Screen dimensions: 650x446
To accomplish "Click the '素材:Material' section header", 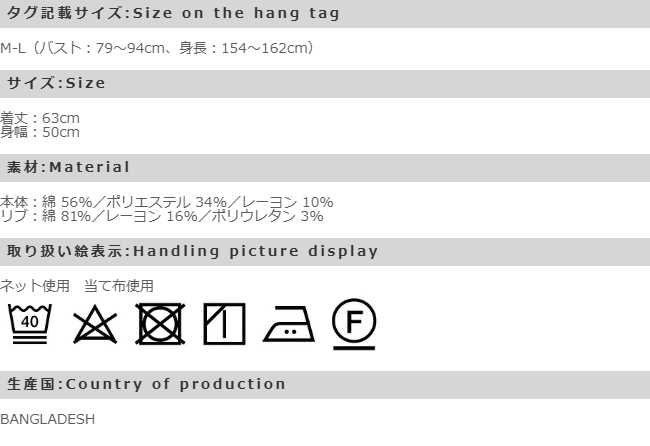I will pos(69,167).
